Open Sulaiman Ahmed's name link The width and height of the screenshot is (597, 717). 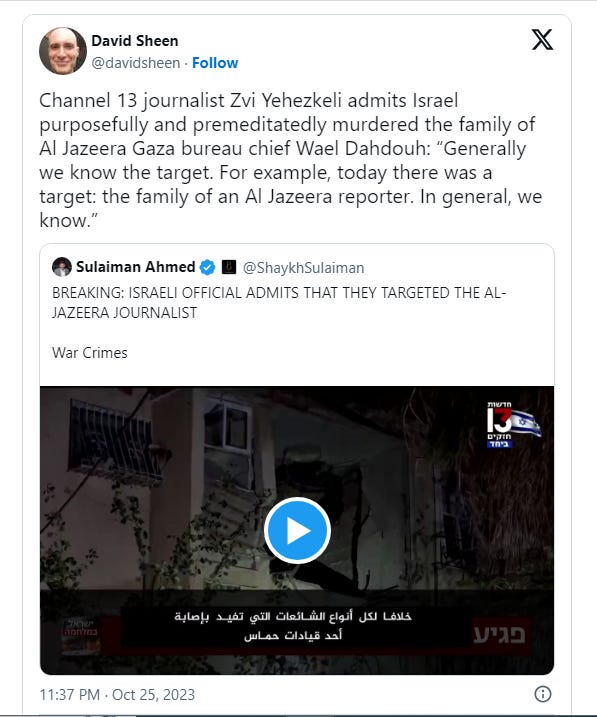[135, 267]
